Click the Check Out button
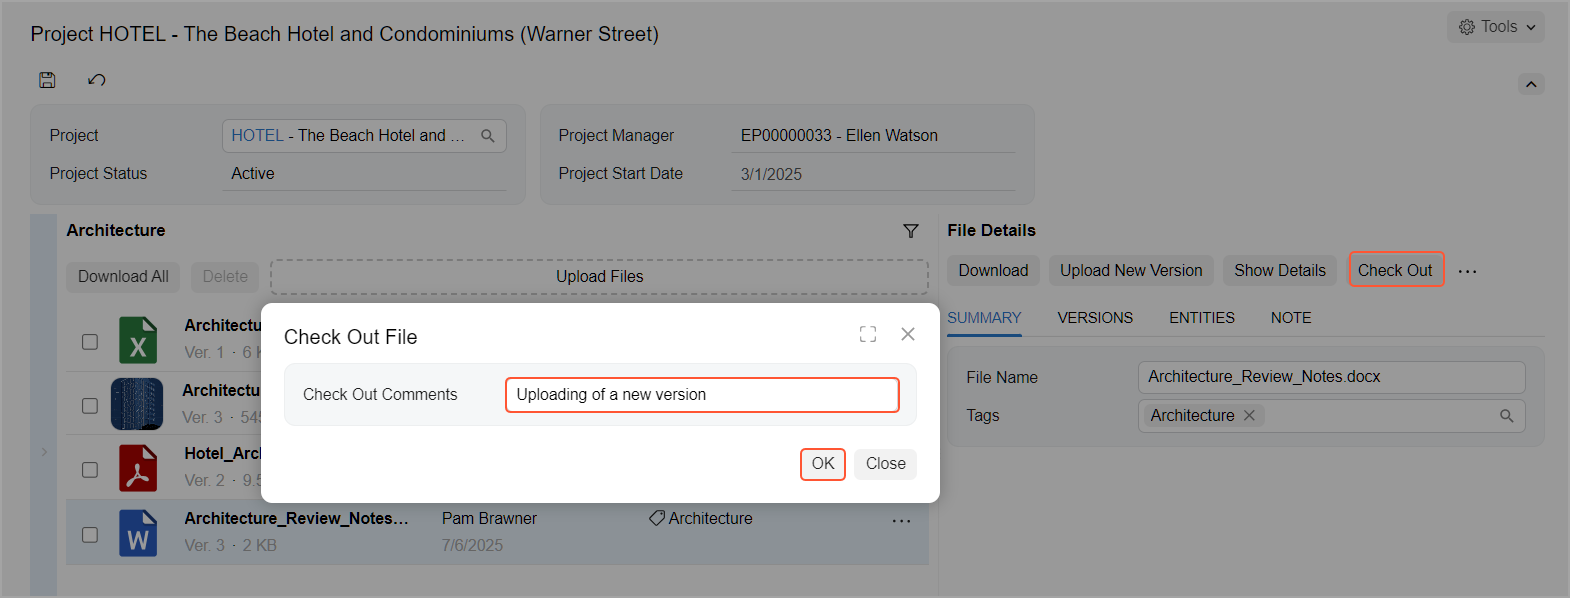This screenshot has width=1570, height=598. click(x=1395, y=271)
